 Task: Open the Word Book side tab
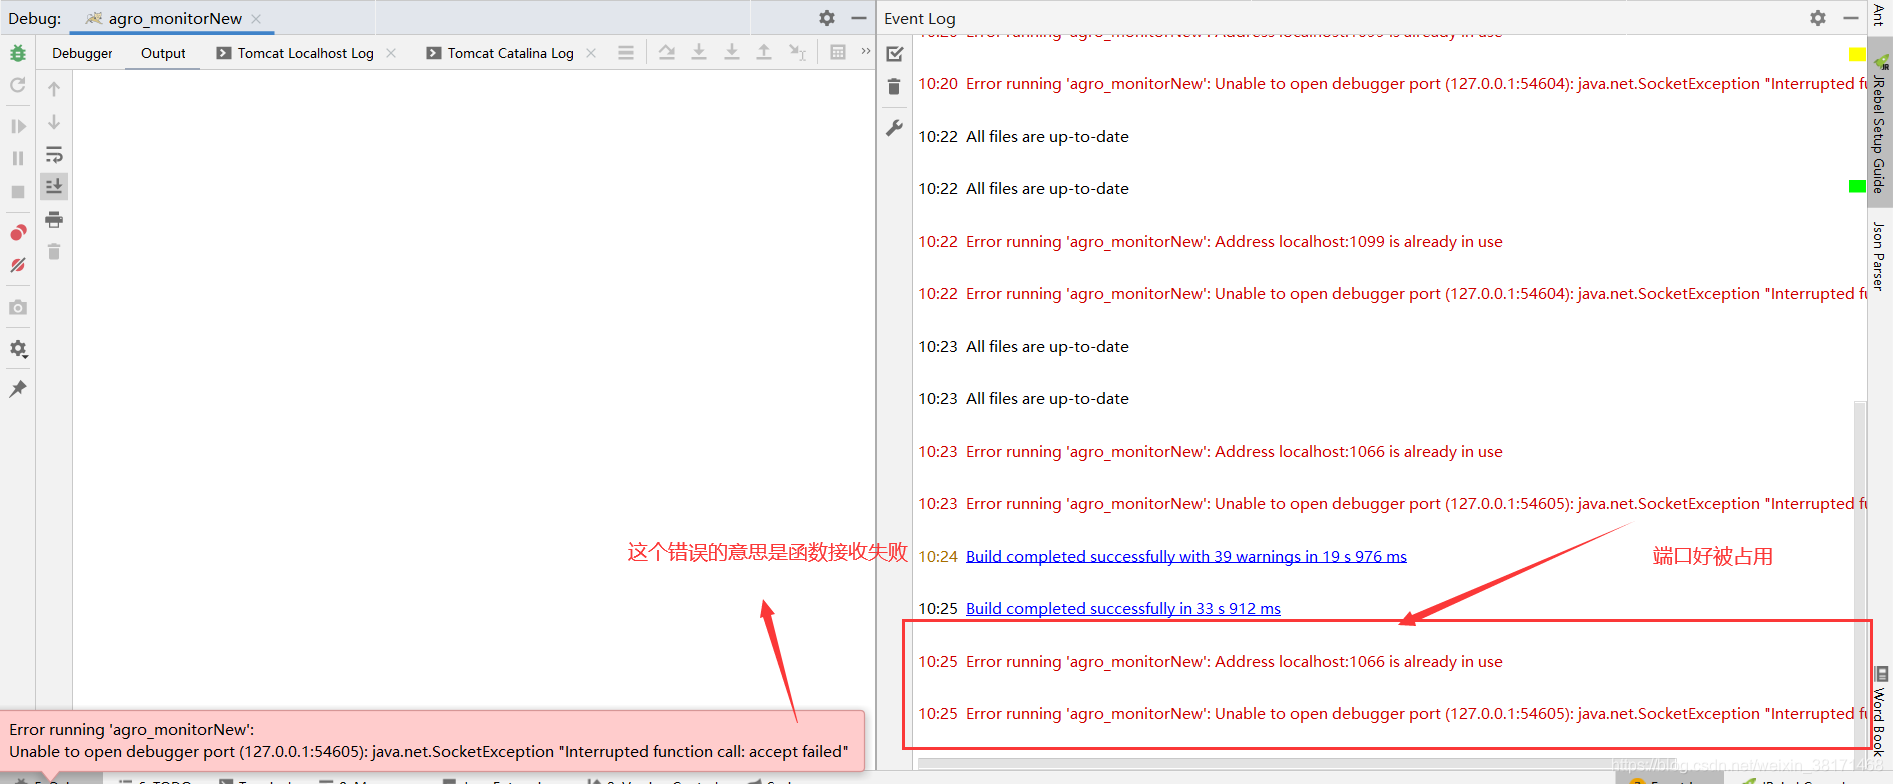point(1880,712)
